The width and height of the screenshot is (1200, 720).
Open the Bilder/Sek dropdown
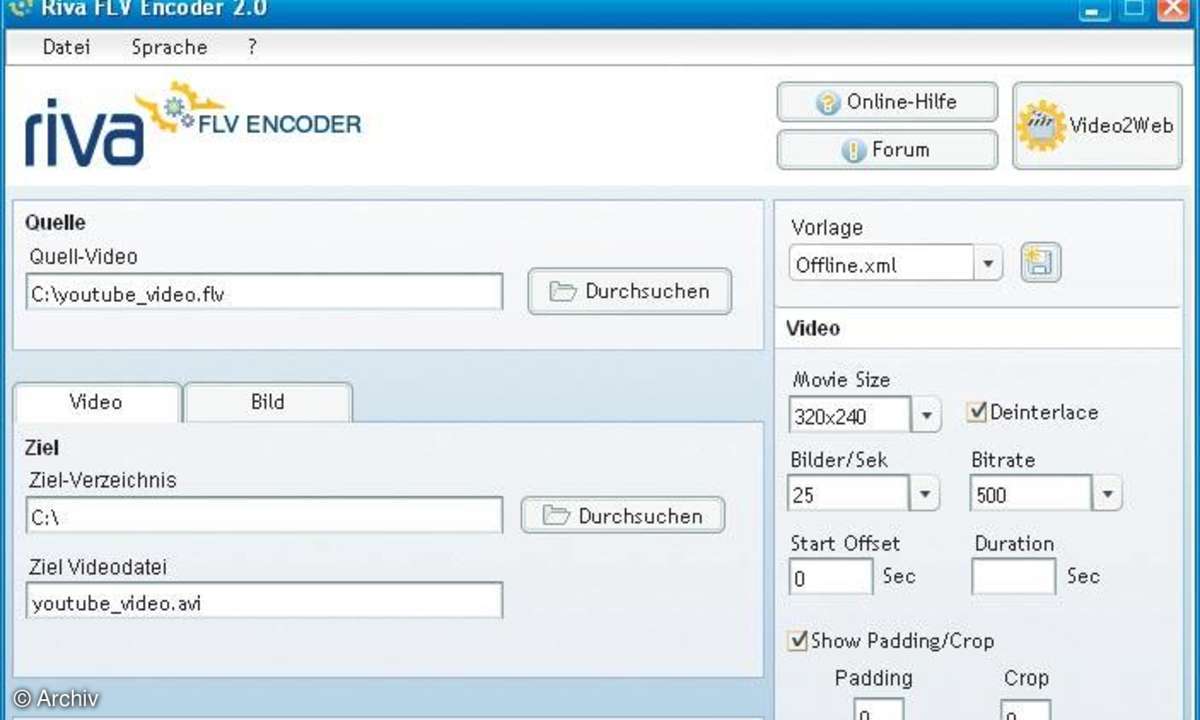[x=924, y=494]
